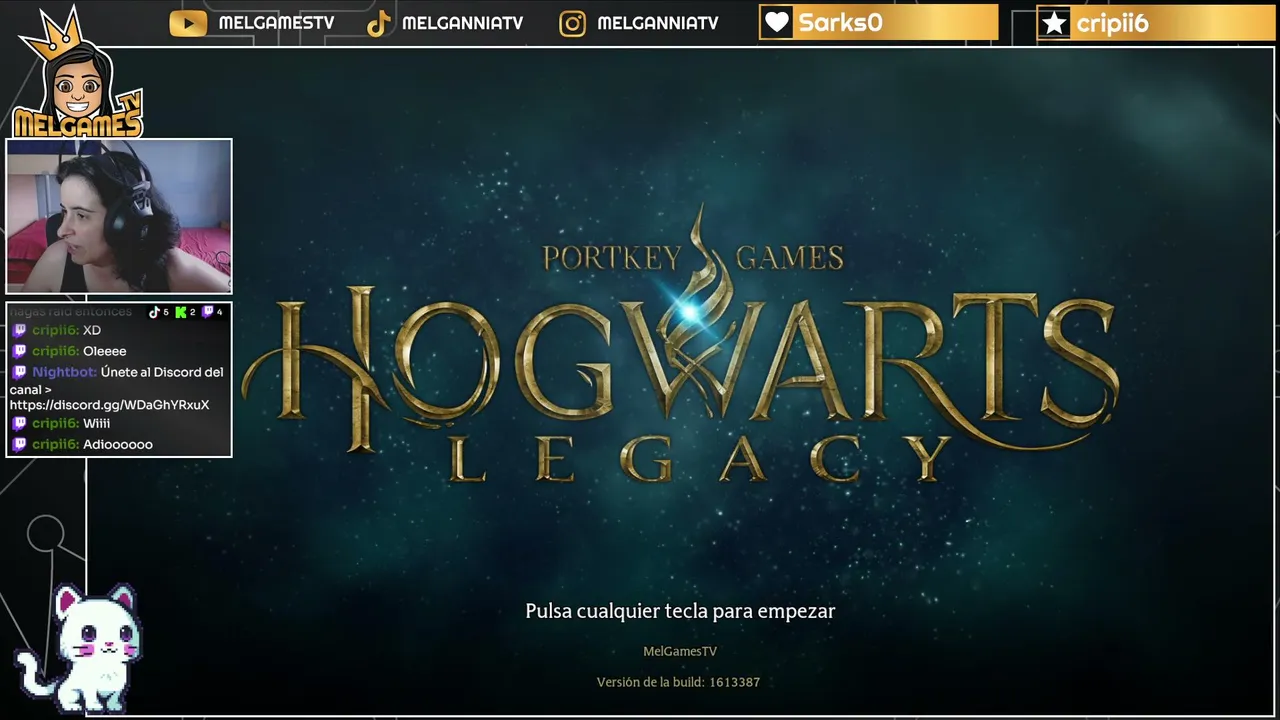Click cripii6 username on the 'XD' message

(x=55, y=331)
